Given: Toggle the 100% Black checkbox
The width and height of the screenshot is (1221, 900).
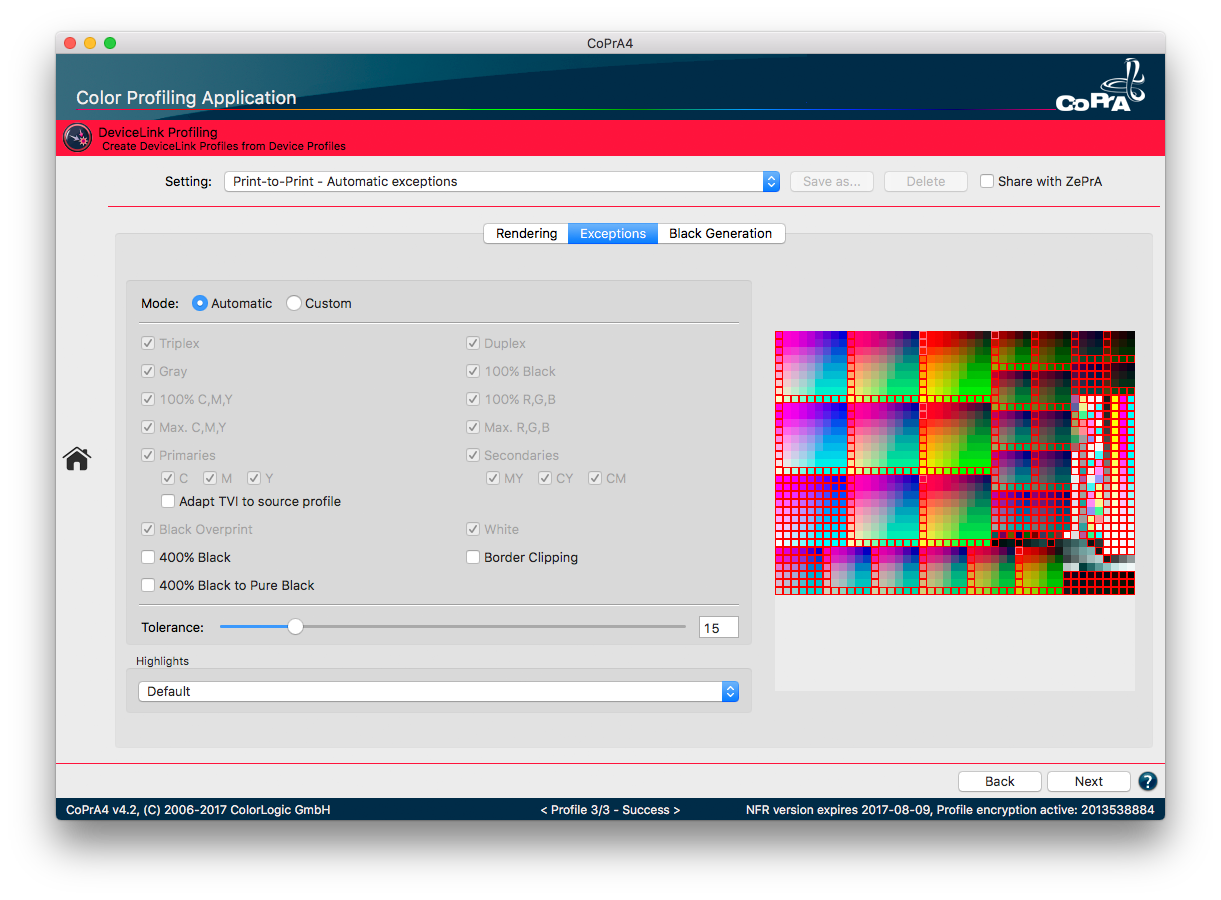Looking at the screenshot, I should (x=473, y=371).
